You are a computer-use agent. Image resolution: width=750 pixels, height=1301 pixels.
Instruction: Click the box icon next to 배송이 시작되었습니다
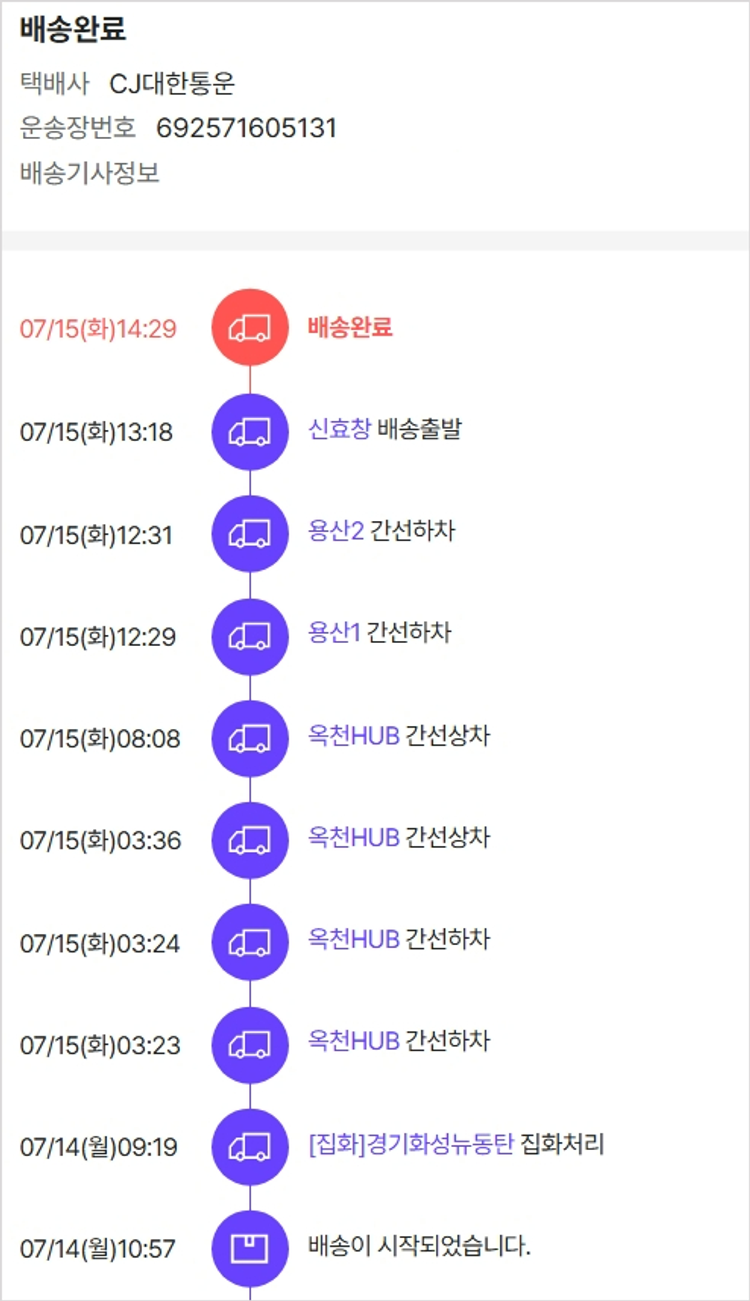[x=250, y=1248]
